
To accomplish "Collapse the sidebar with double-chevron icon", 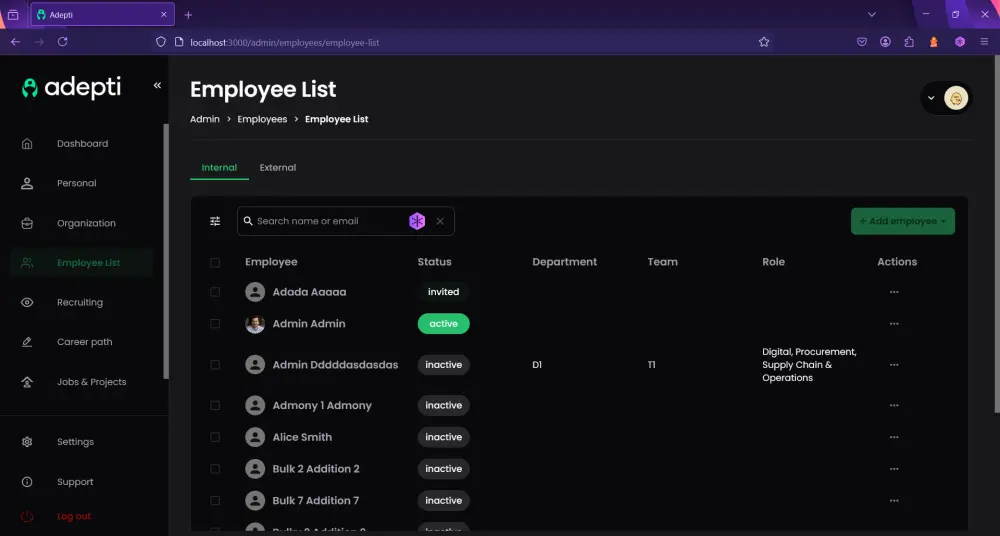I will [157, 86].
